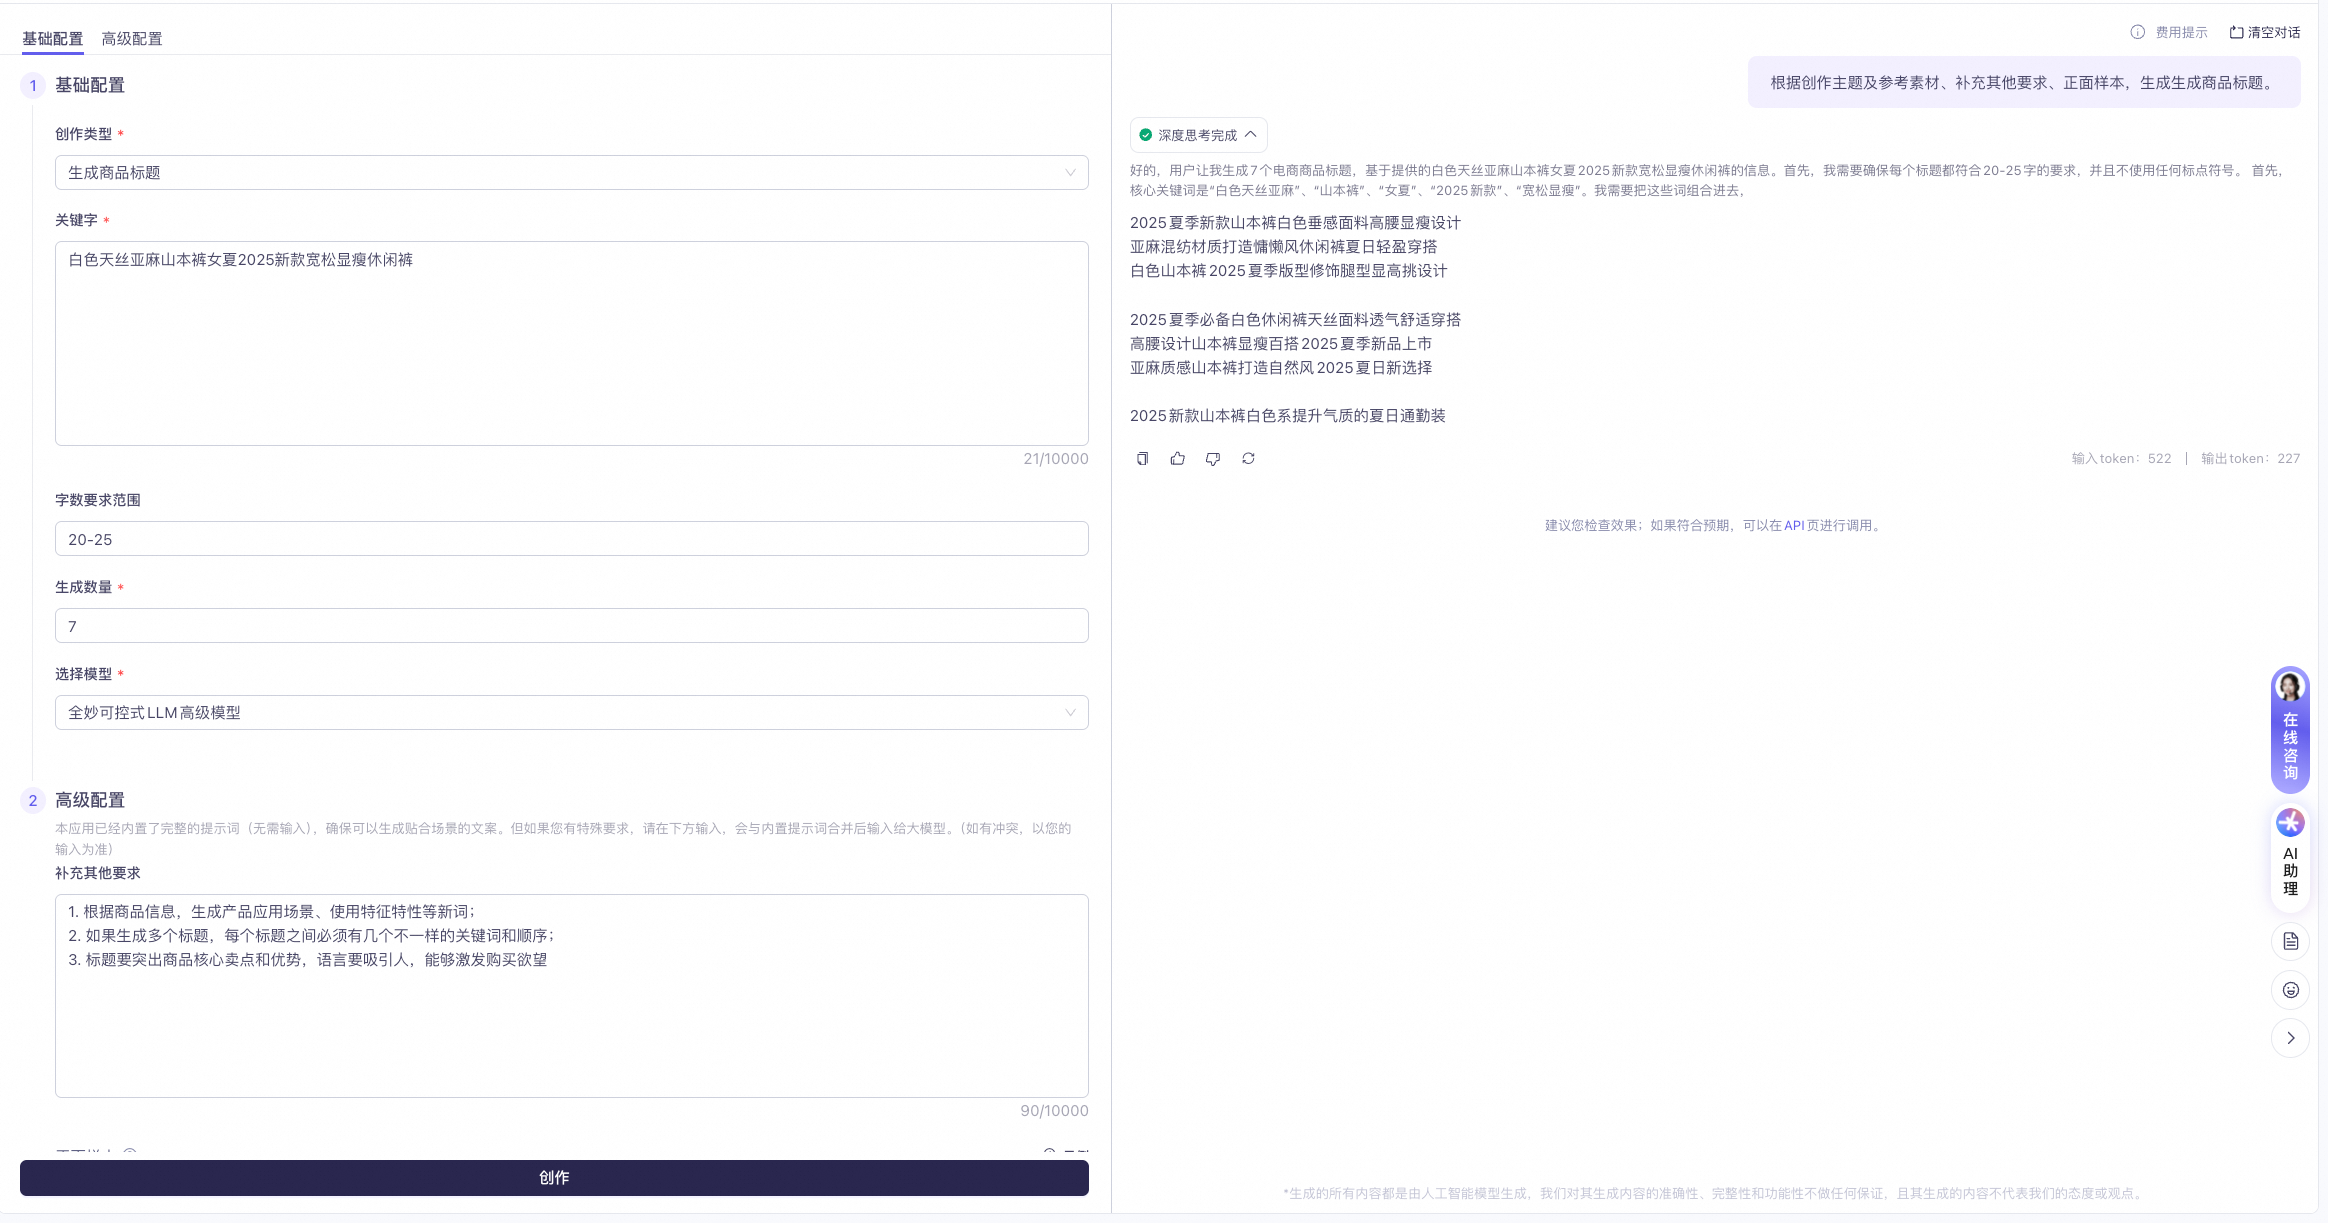Click the thumbs down icon
The height and width of the screenshot is (1223, 2328).
[1213, 459]
